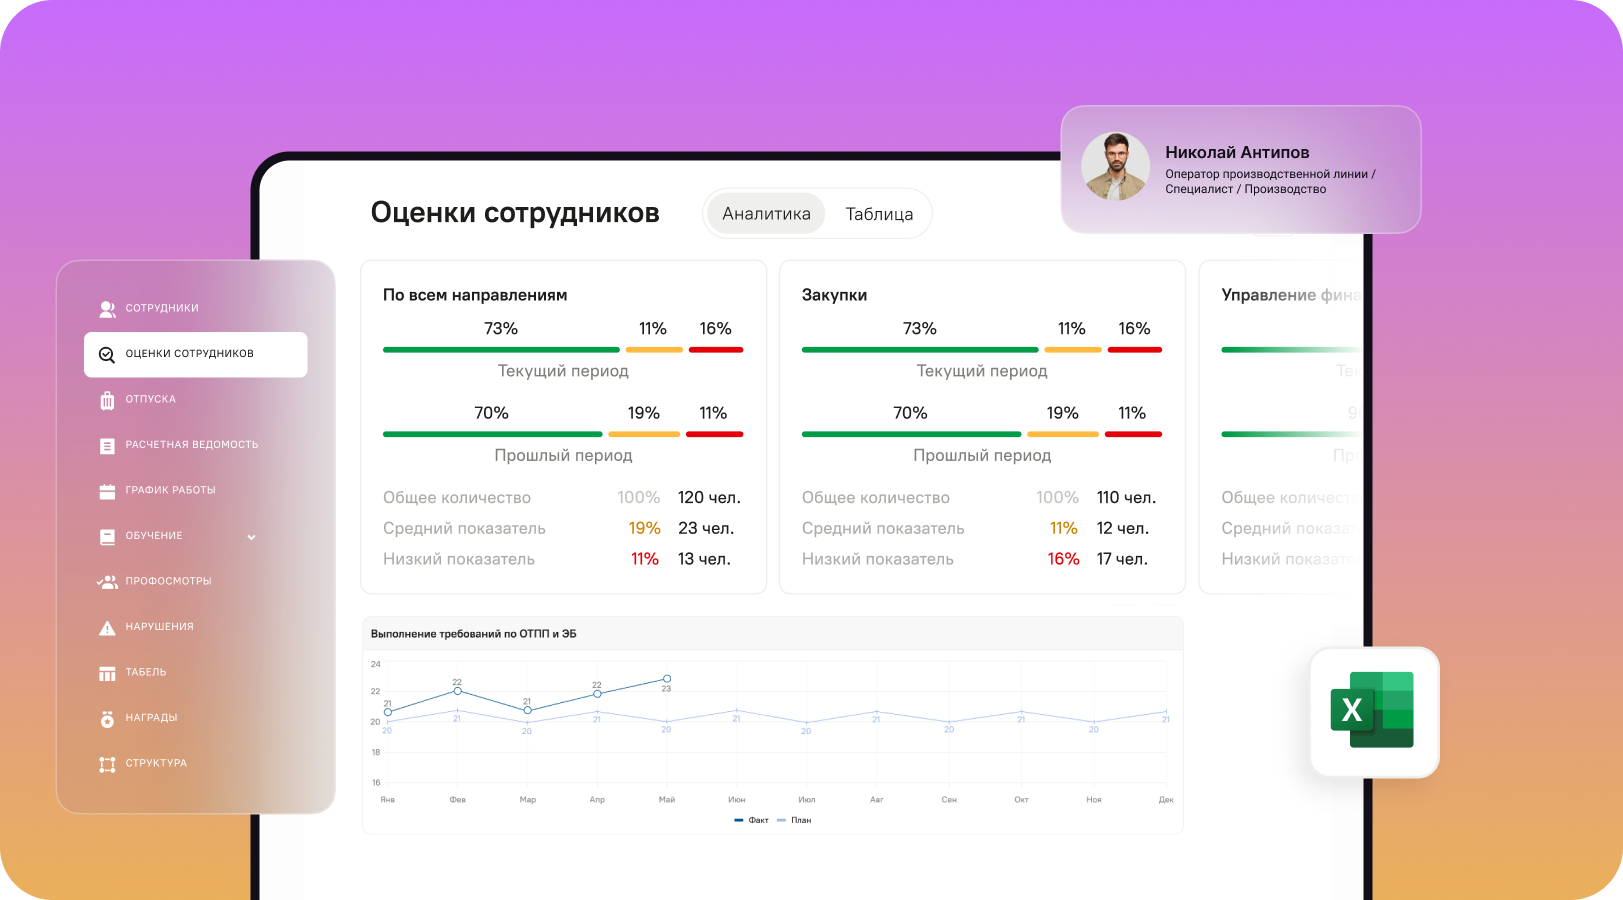Click the "По всем направлениям" card title
The image size is (1623, 900).
point(475,295)
